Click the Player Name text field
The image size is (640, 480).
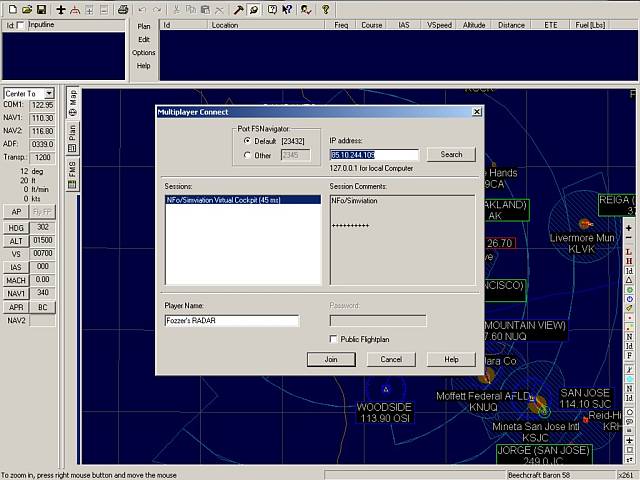click(x=232, y=321)
